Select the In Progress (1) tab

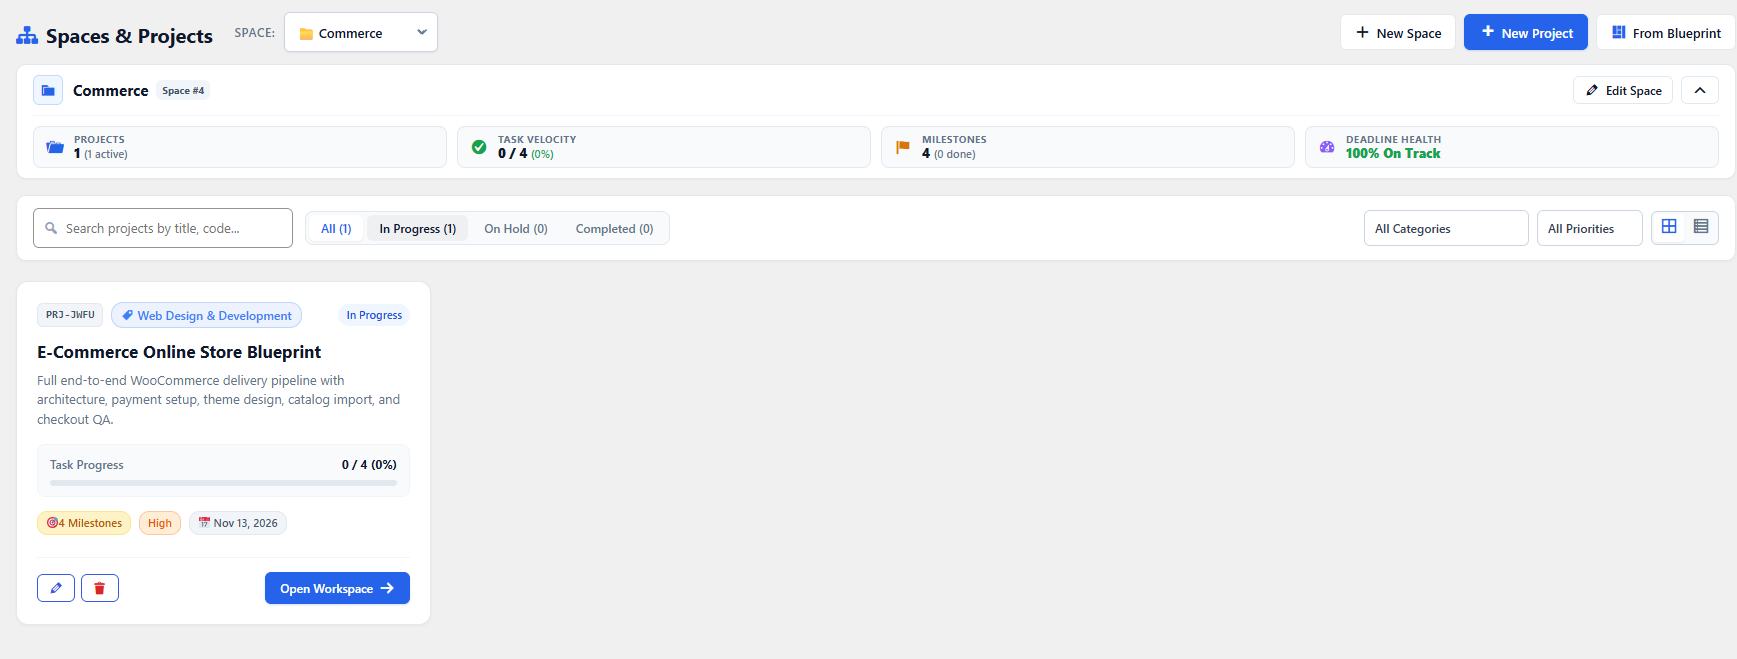click(418, 228)
